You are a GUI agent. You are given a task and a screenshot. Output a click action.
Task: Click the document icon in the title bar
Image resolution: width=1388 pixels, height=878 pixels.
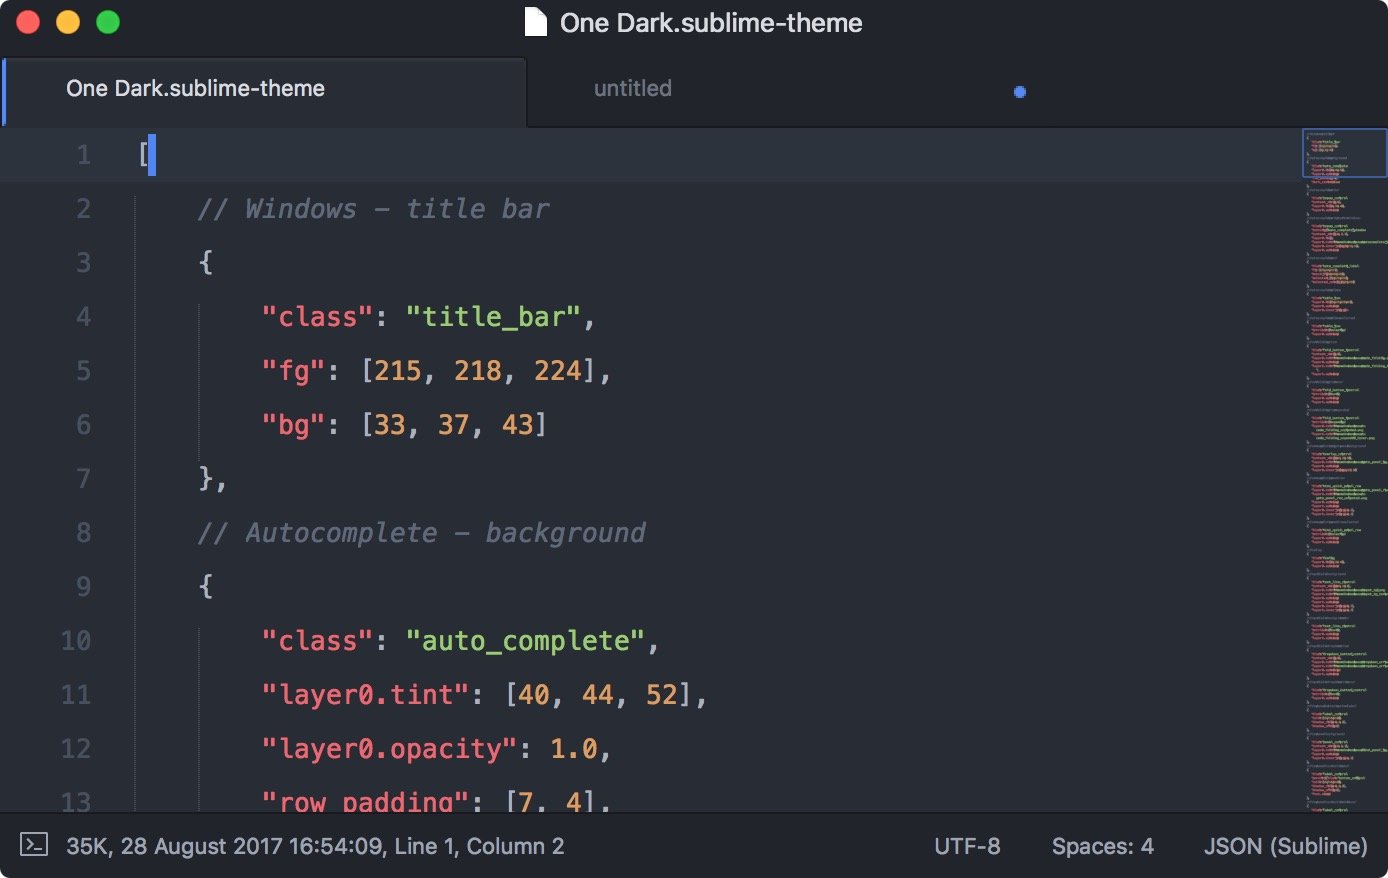(536, 22)
